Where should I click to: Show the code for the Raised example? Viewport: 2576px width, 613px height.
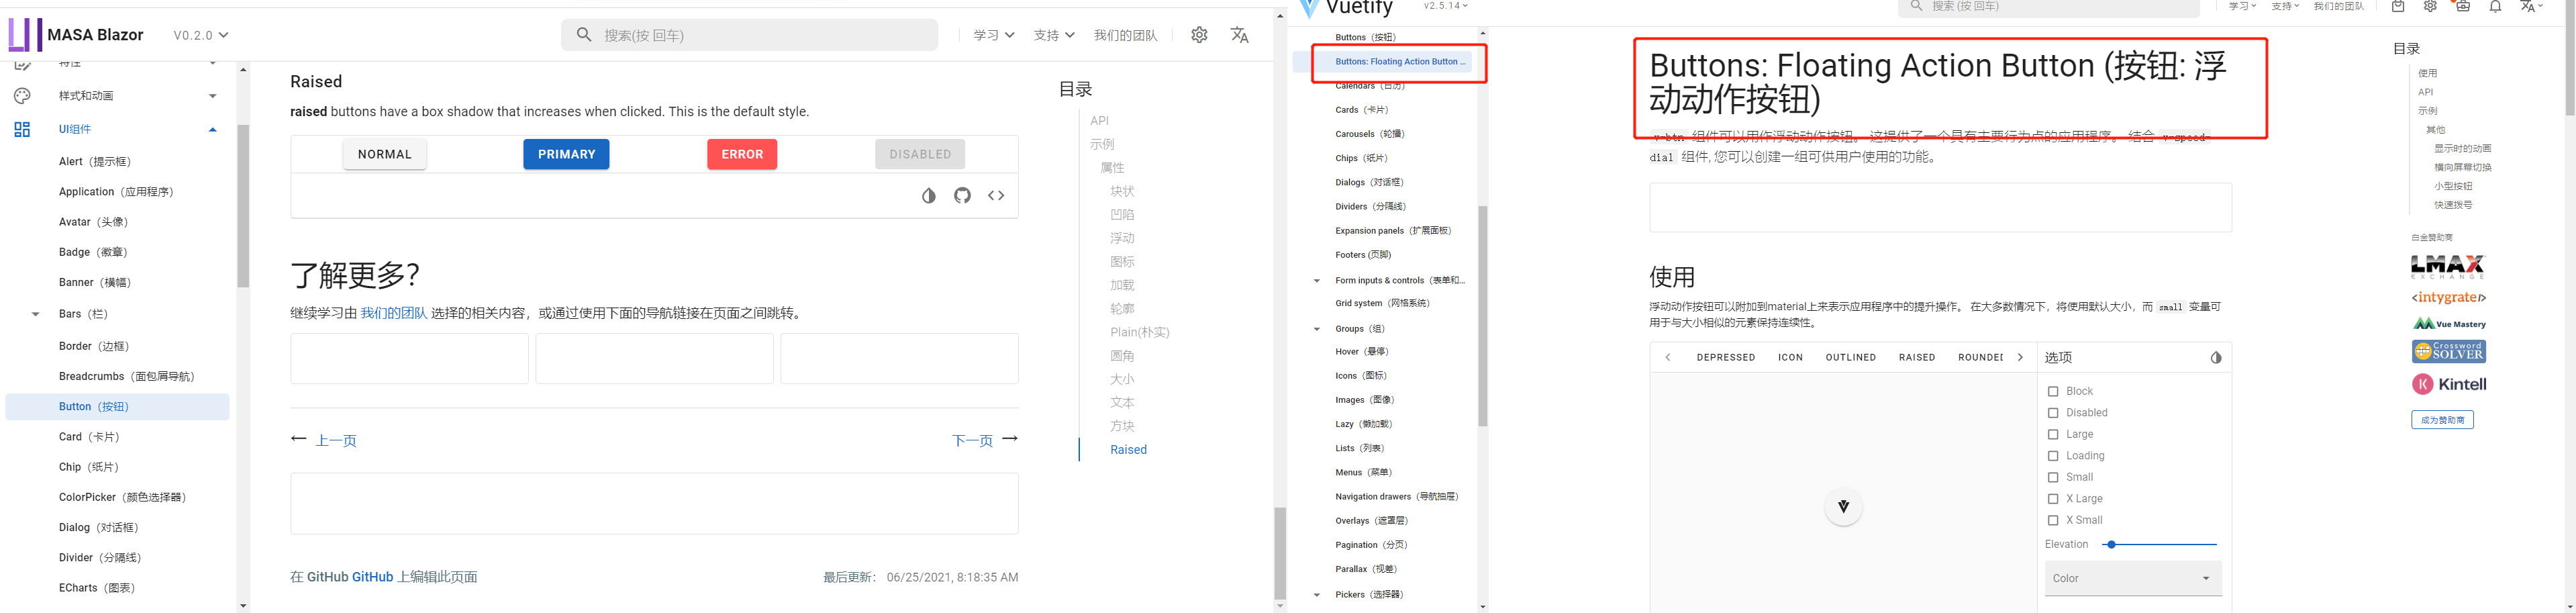pos(996,195)
